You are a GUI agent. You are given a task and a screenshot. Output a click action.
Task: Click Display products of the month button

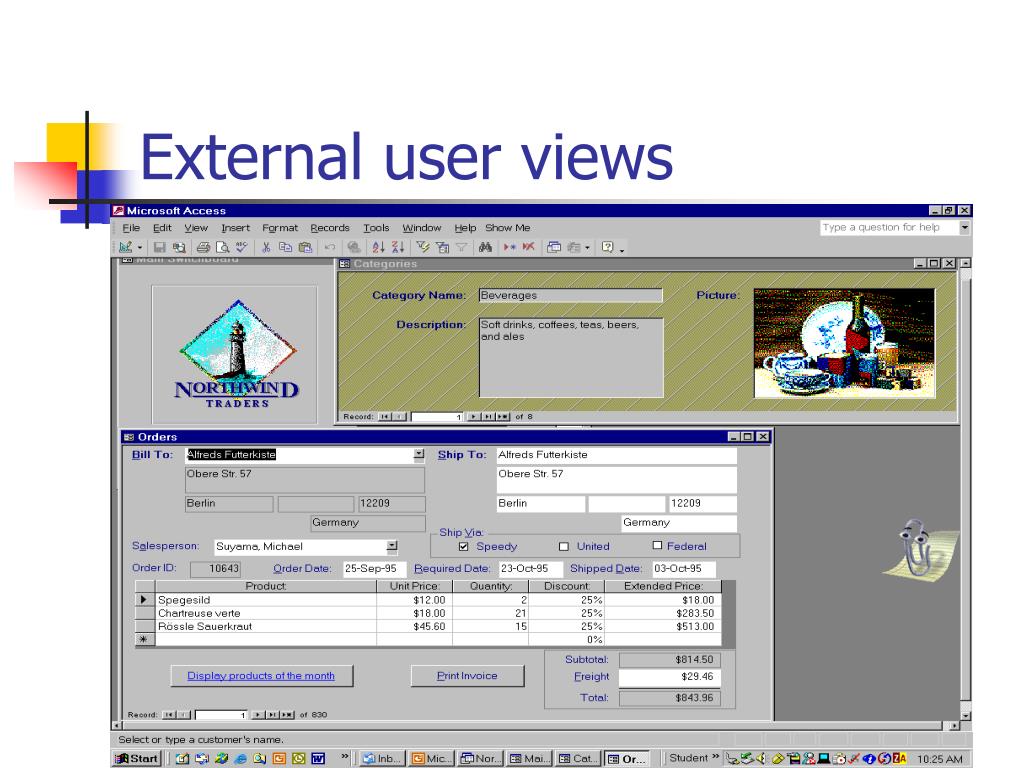tap(261, 676)
